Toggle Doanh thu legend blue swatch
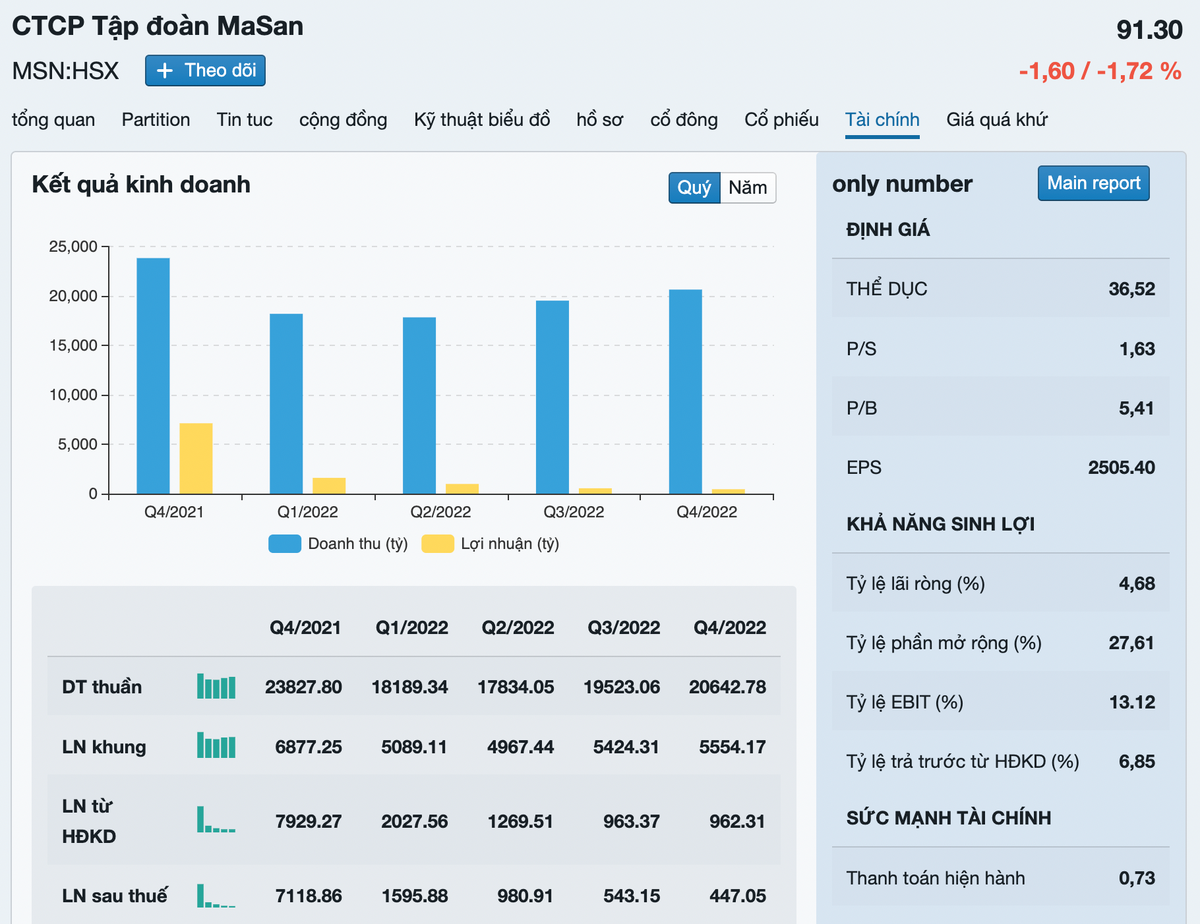This screenshot has height=924, width=1200. 284,544
